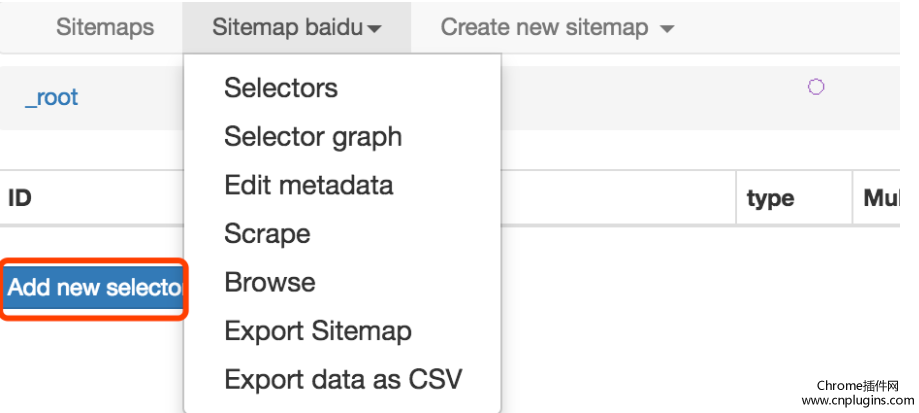Click the Add new selector button
The image size is (919, 413).
[94, 288]
